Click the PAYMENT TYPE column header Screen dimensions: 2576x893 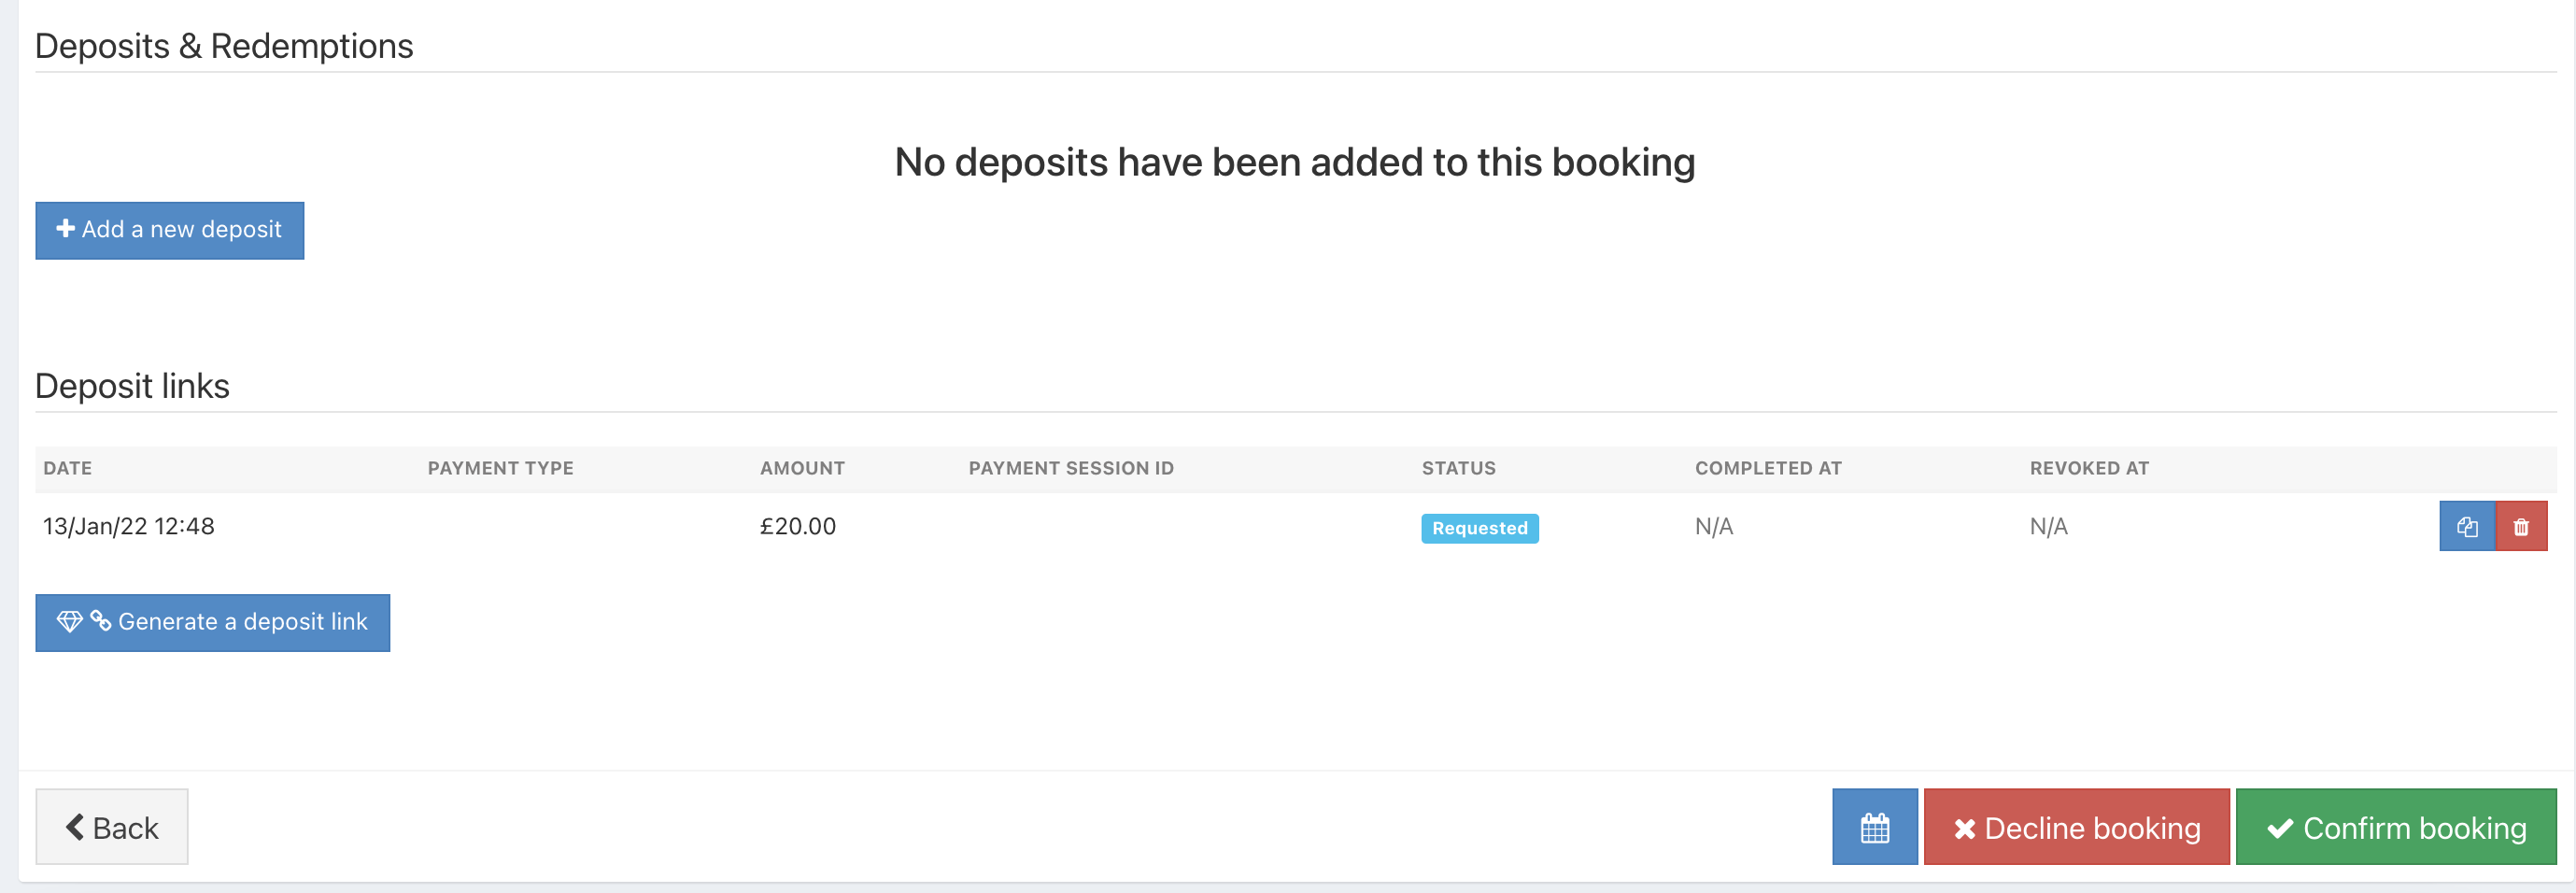pyautogui.click(x=500, y=468)
